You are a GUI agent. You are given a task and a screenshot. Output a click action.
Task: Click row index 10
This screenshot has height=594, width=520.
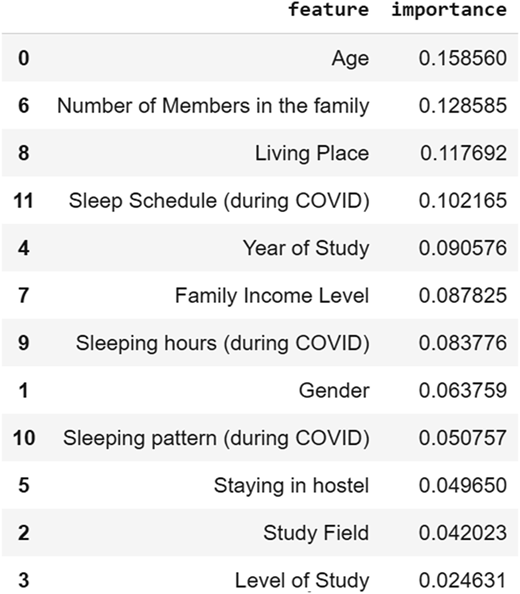(x=23, y=438)
